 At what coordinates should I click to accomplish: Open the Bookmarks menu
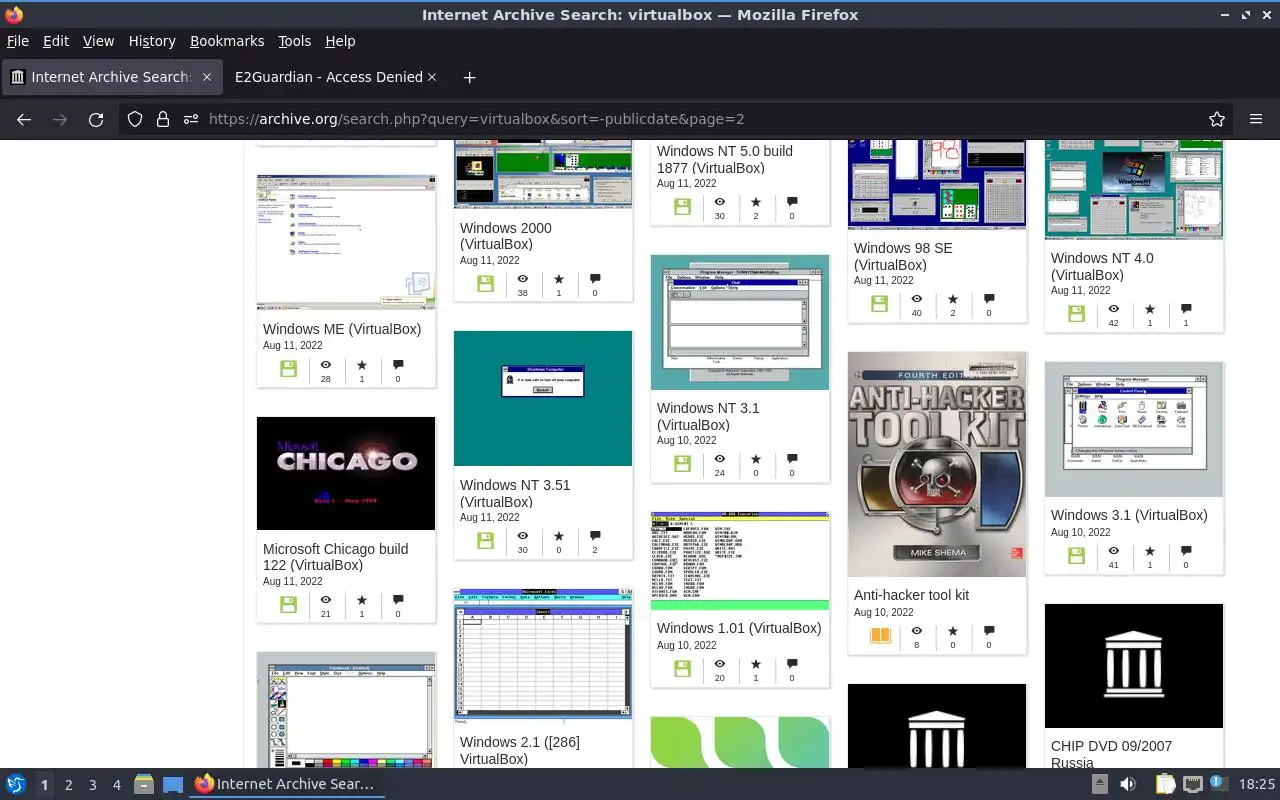click(x=227, y=41)
